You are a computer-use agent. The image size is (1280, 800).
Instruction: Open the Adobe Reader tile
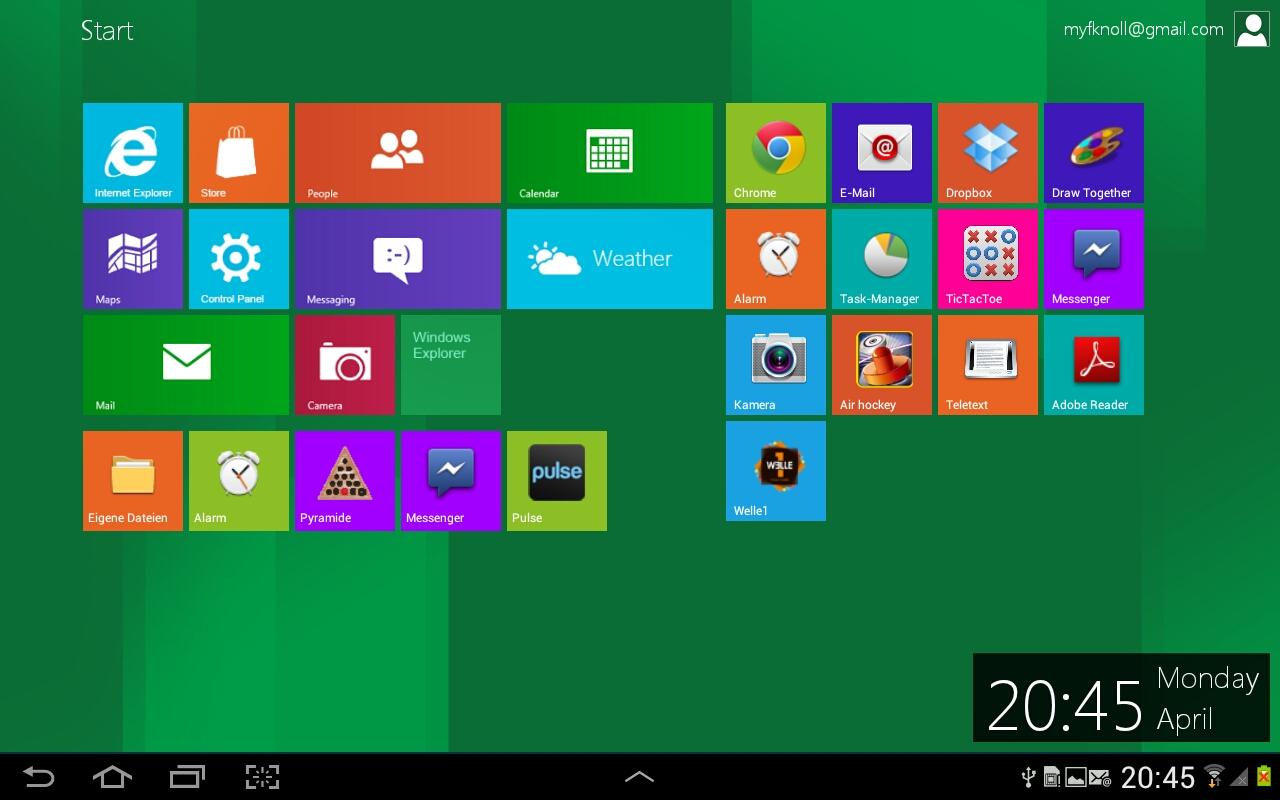pyautogui.click(x=1094, y=365)
